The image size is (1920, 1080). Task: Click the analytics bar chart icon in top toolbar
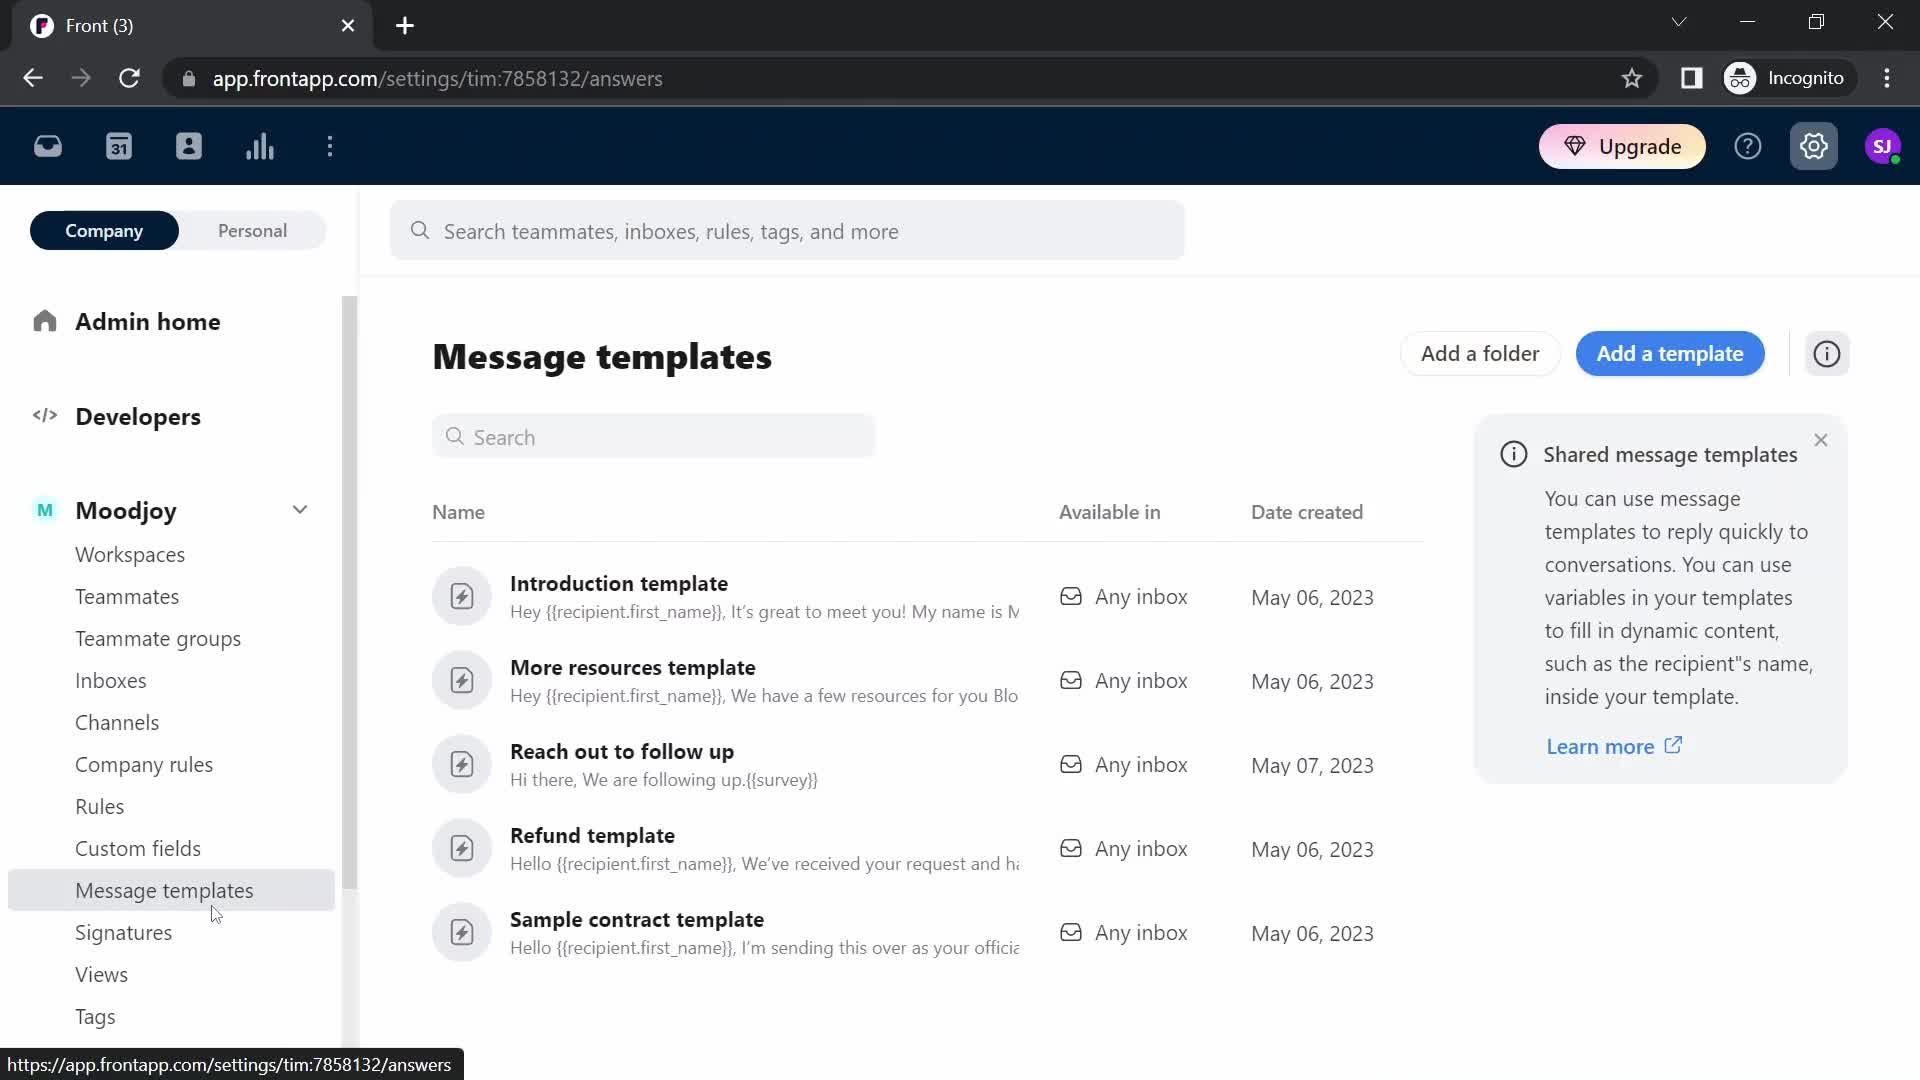coord(260,146)
